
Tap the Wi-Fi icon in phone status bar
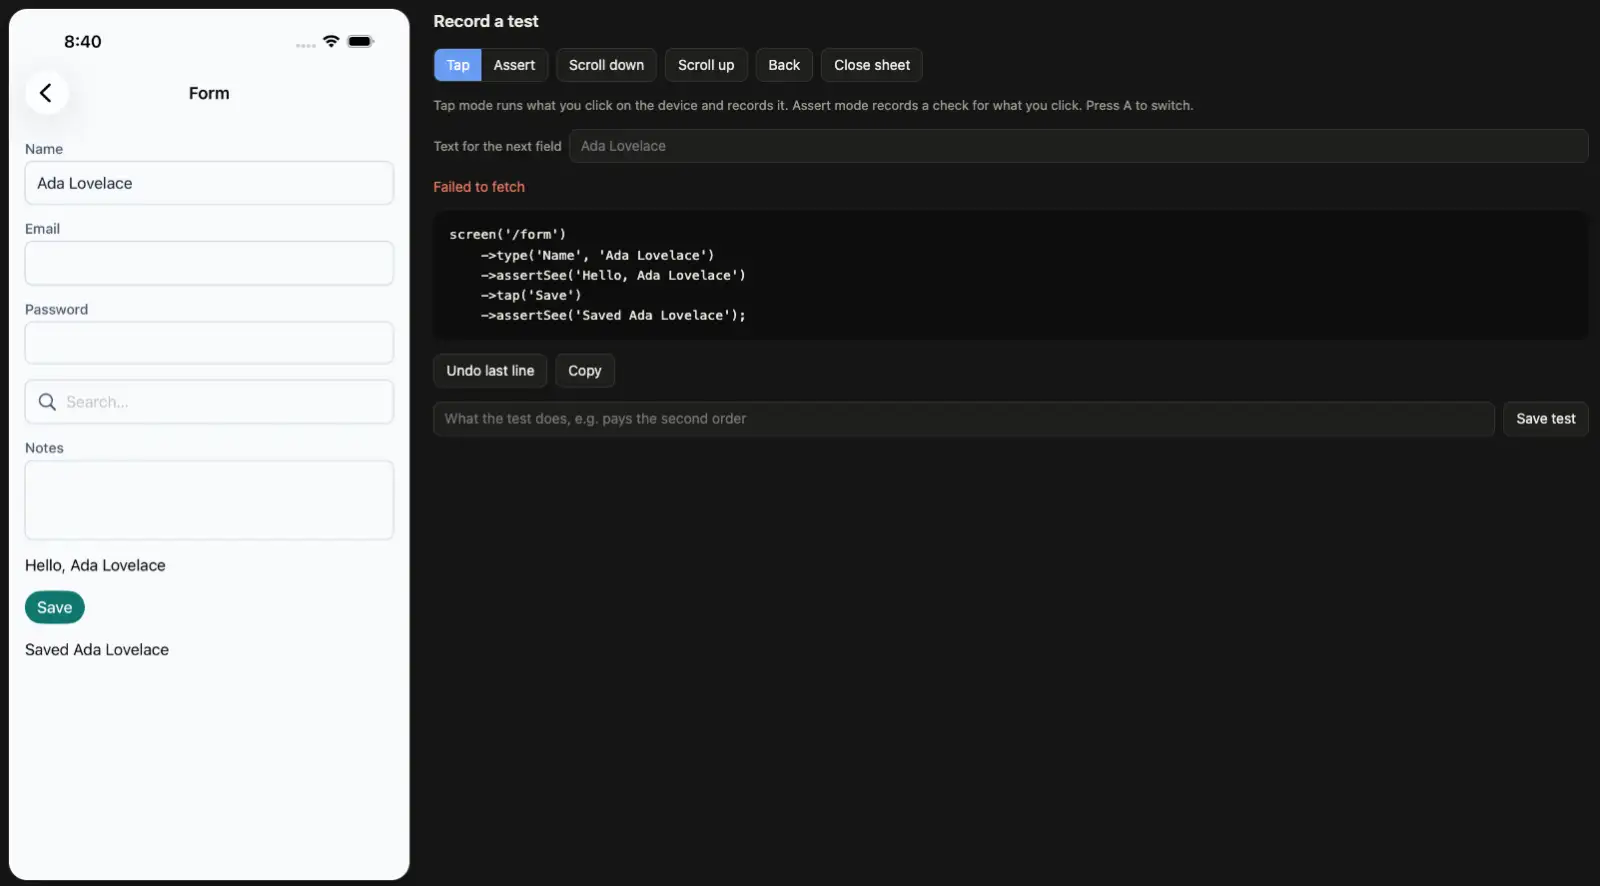pos(331,41)
